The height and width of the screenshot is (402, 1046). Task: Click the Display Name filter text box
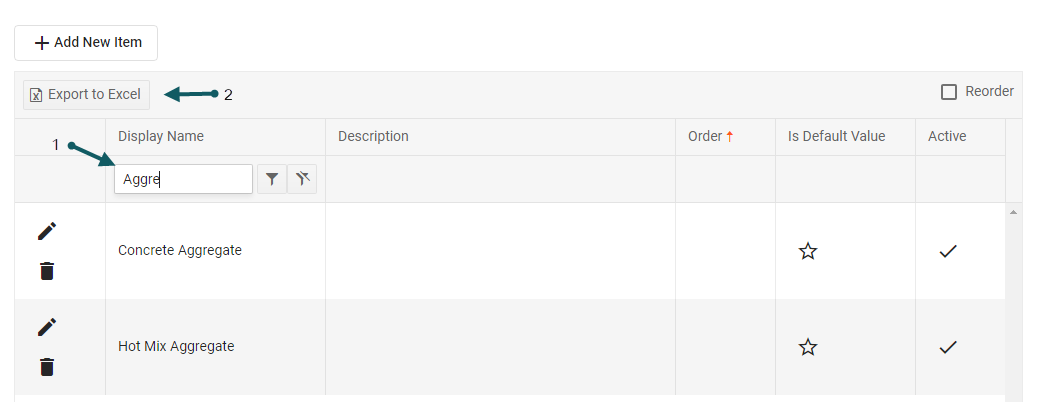[x=183, y=179]
